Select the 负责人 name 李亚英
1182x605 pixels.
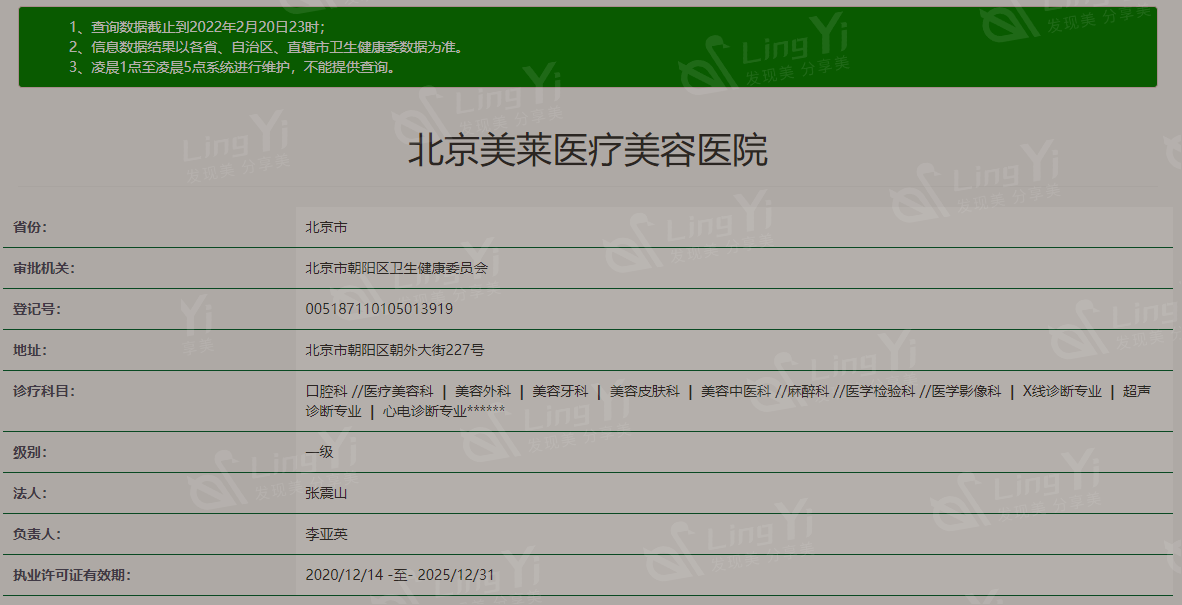click(326, 534)
